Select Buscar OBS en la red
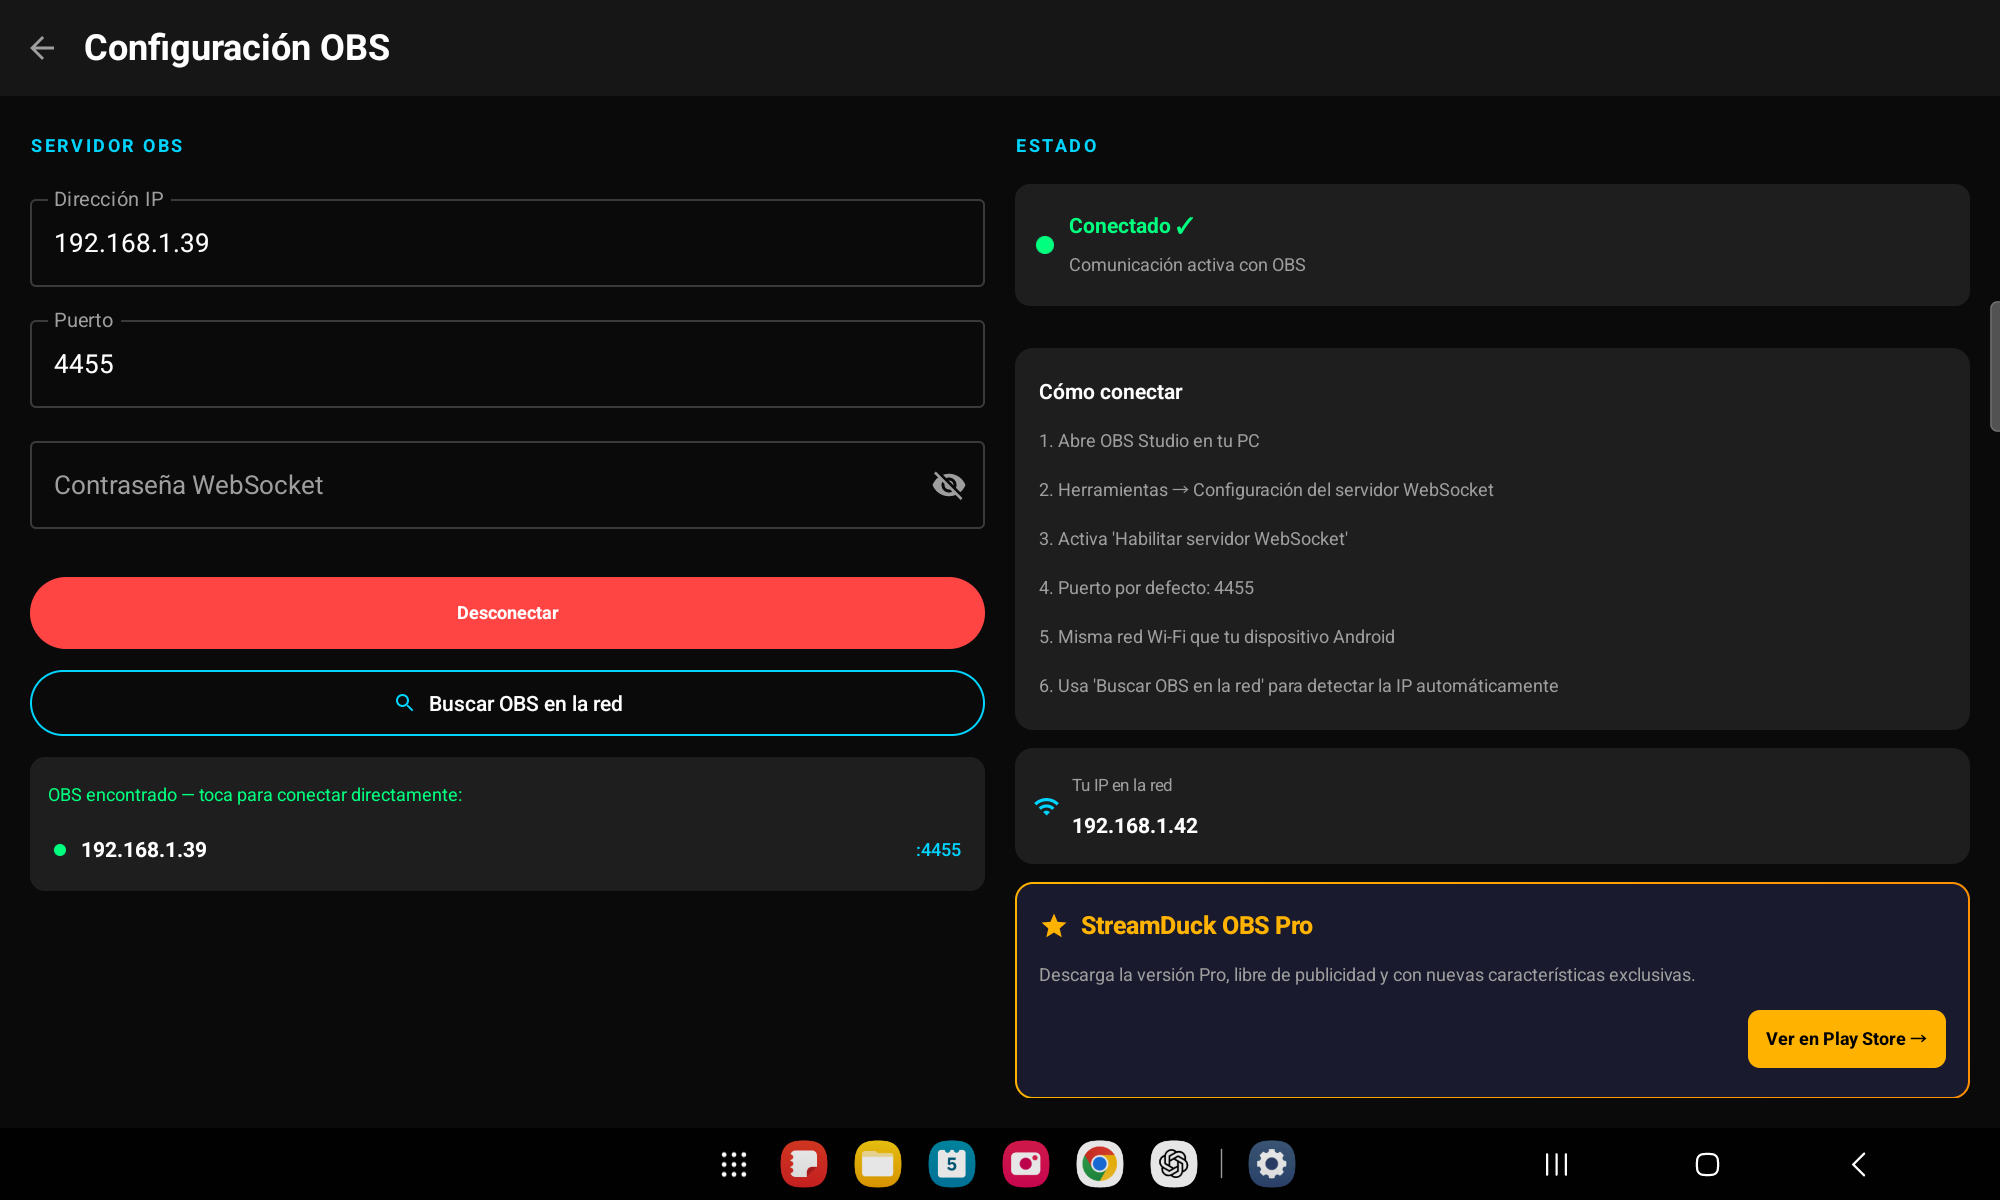Screen dimensions: 2000x1200 pos(507,702)
